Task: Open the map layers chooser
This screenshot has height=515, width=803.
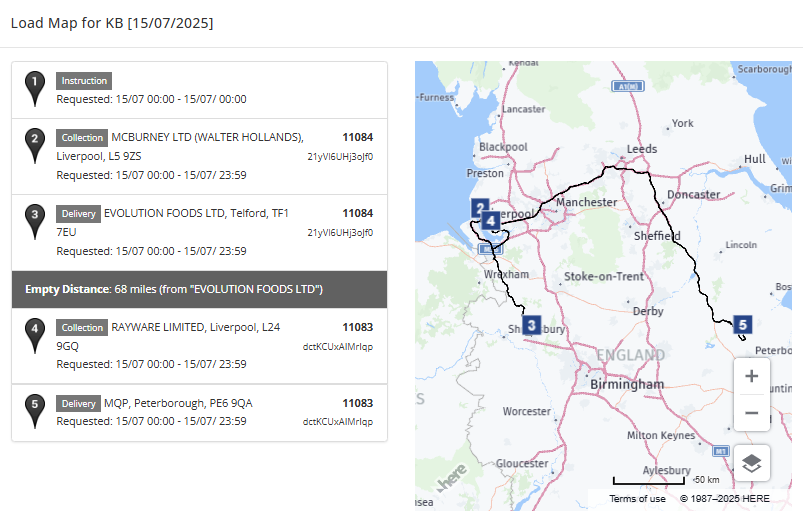Action: [751, 463]
